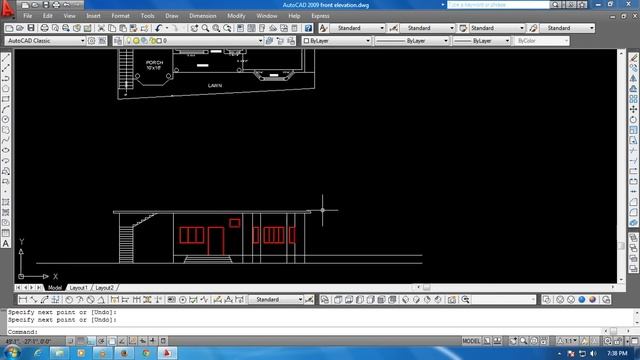This screenshot has width=640, height=360.
Task: Activate the Pan realtime tool
Action: point(194,28)
